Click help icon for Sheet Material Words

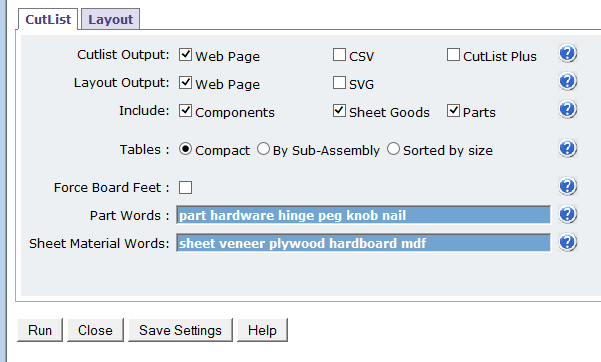pyautogui.click(x=568, y=242)
